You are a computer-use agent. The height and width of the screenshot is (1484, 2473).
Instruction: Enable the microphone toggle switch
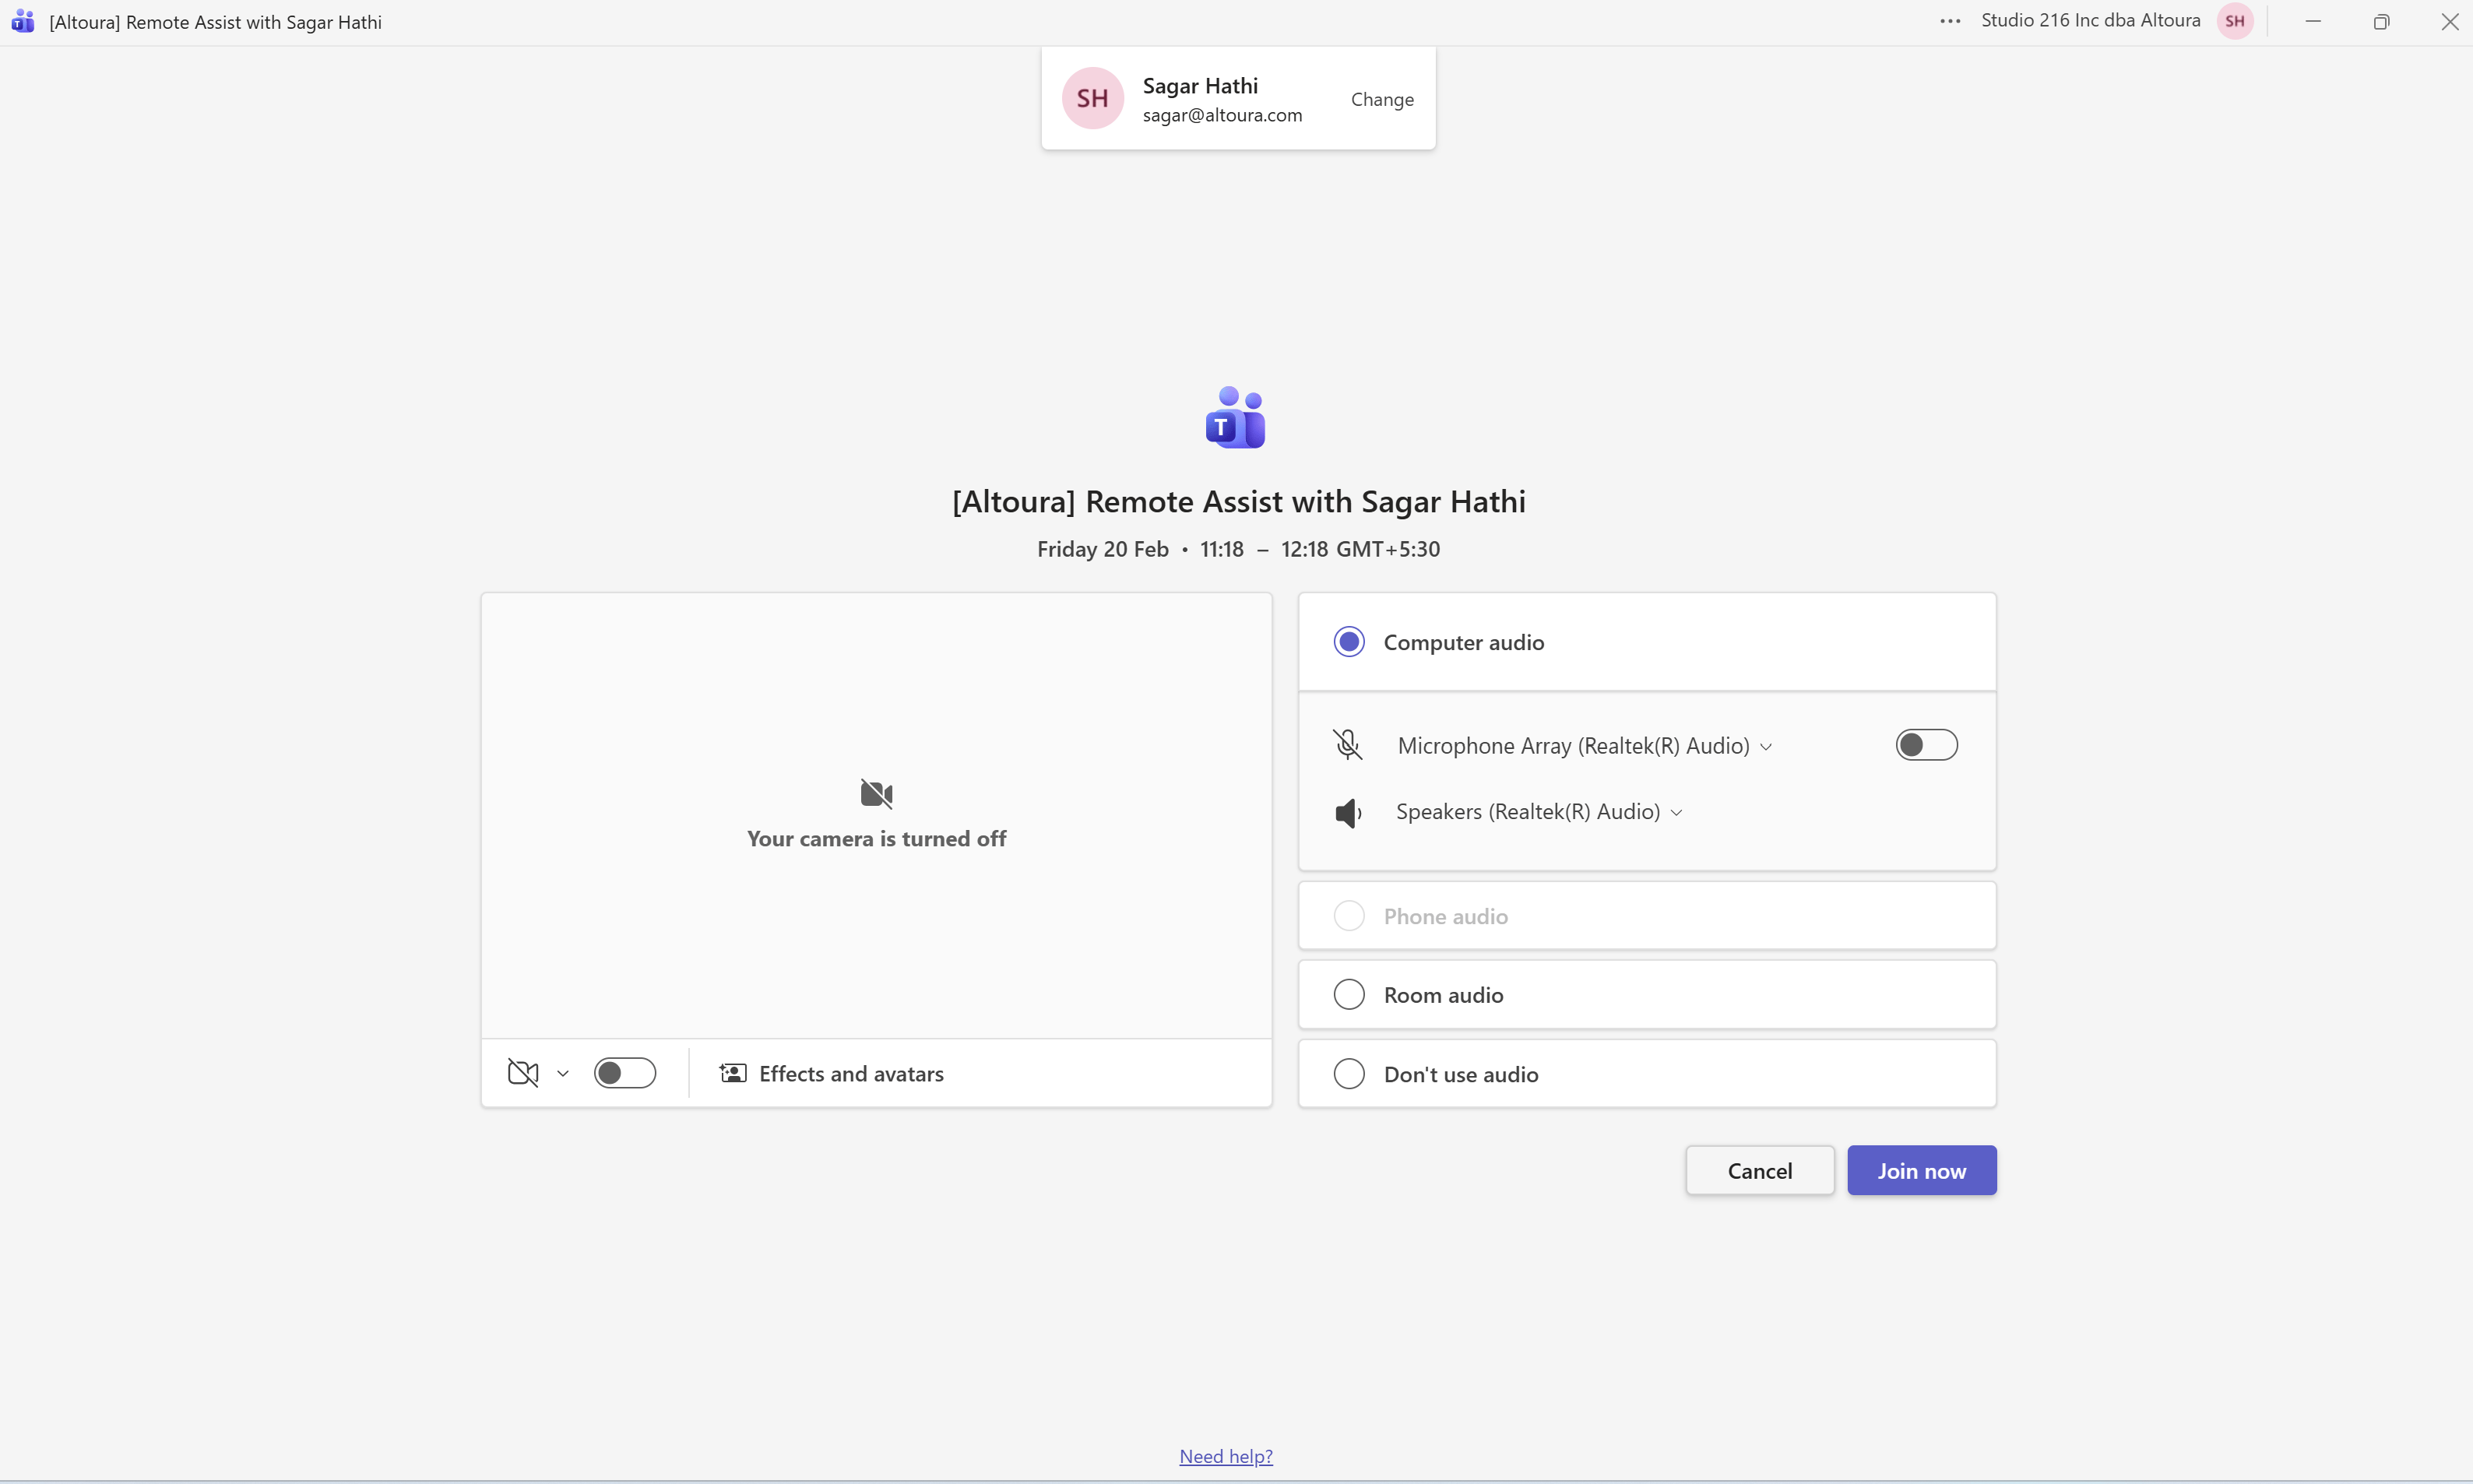1926,745
